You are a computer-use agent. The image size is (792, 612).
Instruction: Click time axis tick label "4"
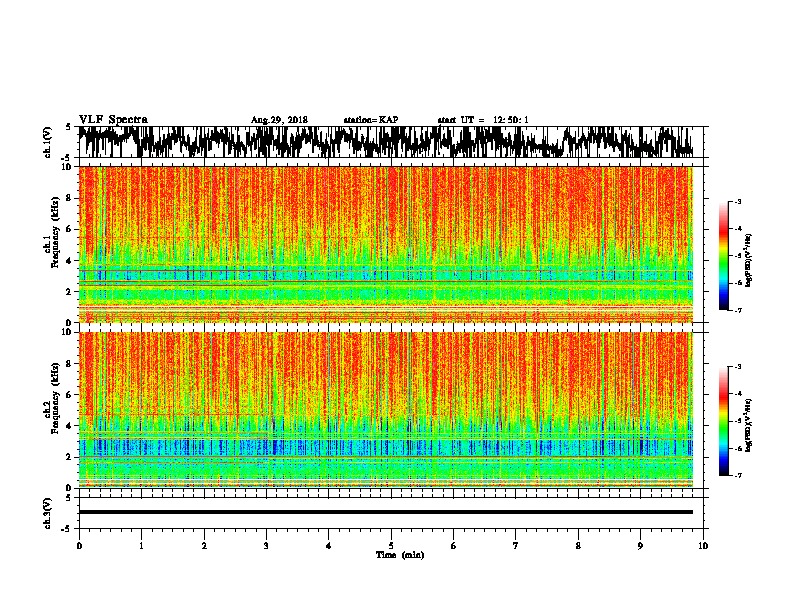coord(329,546)
